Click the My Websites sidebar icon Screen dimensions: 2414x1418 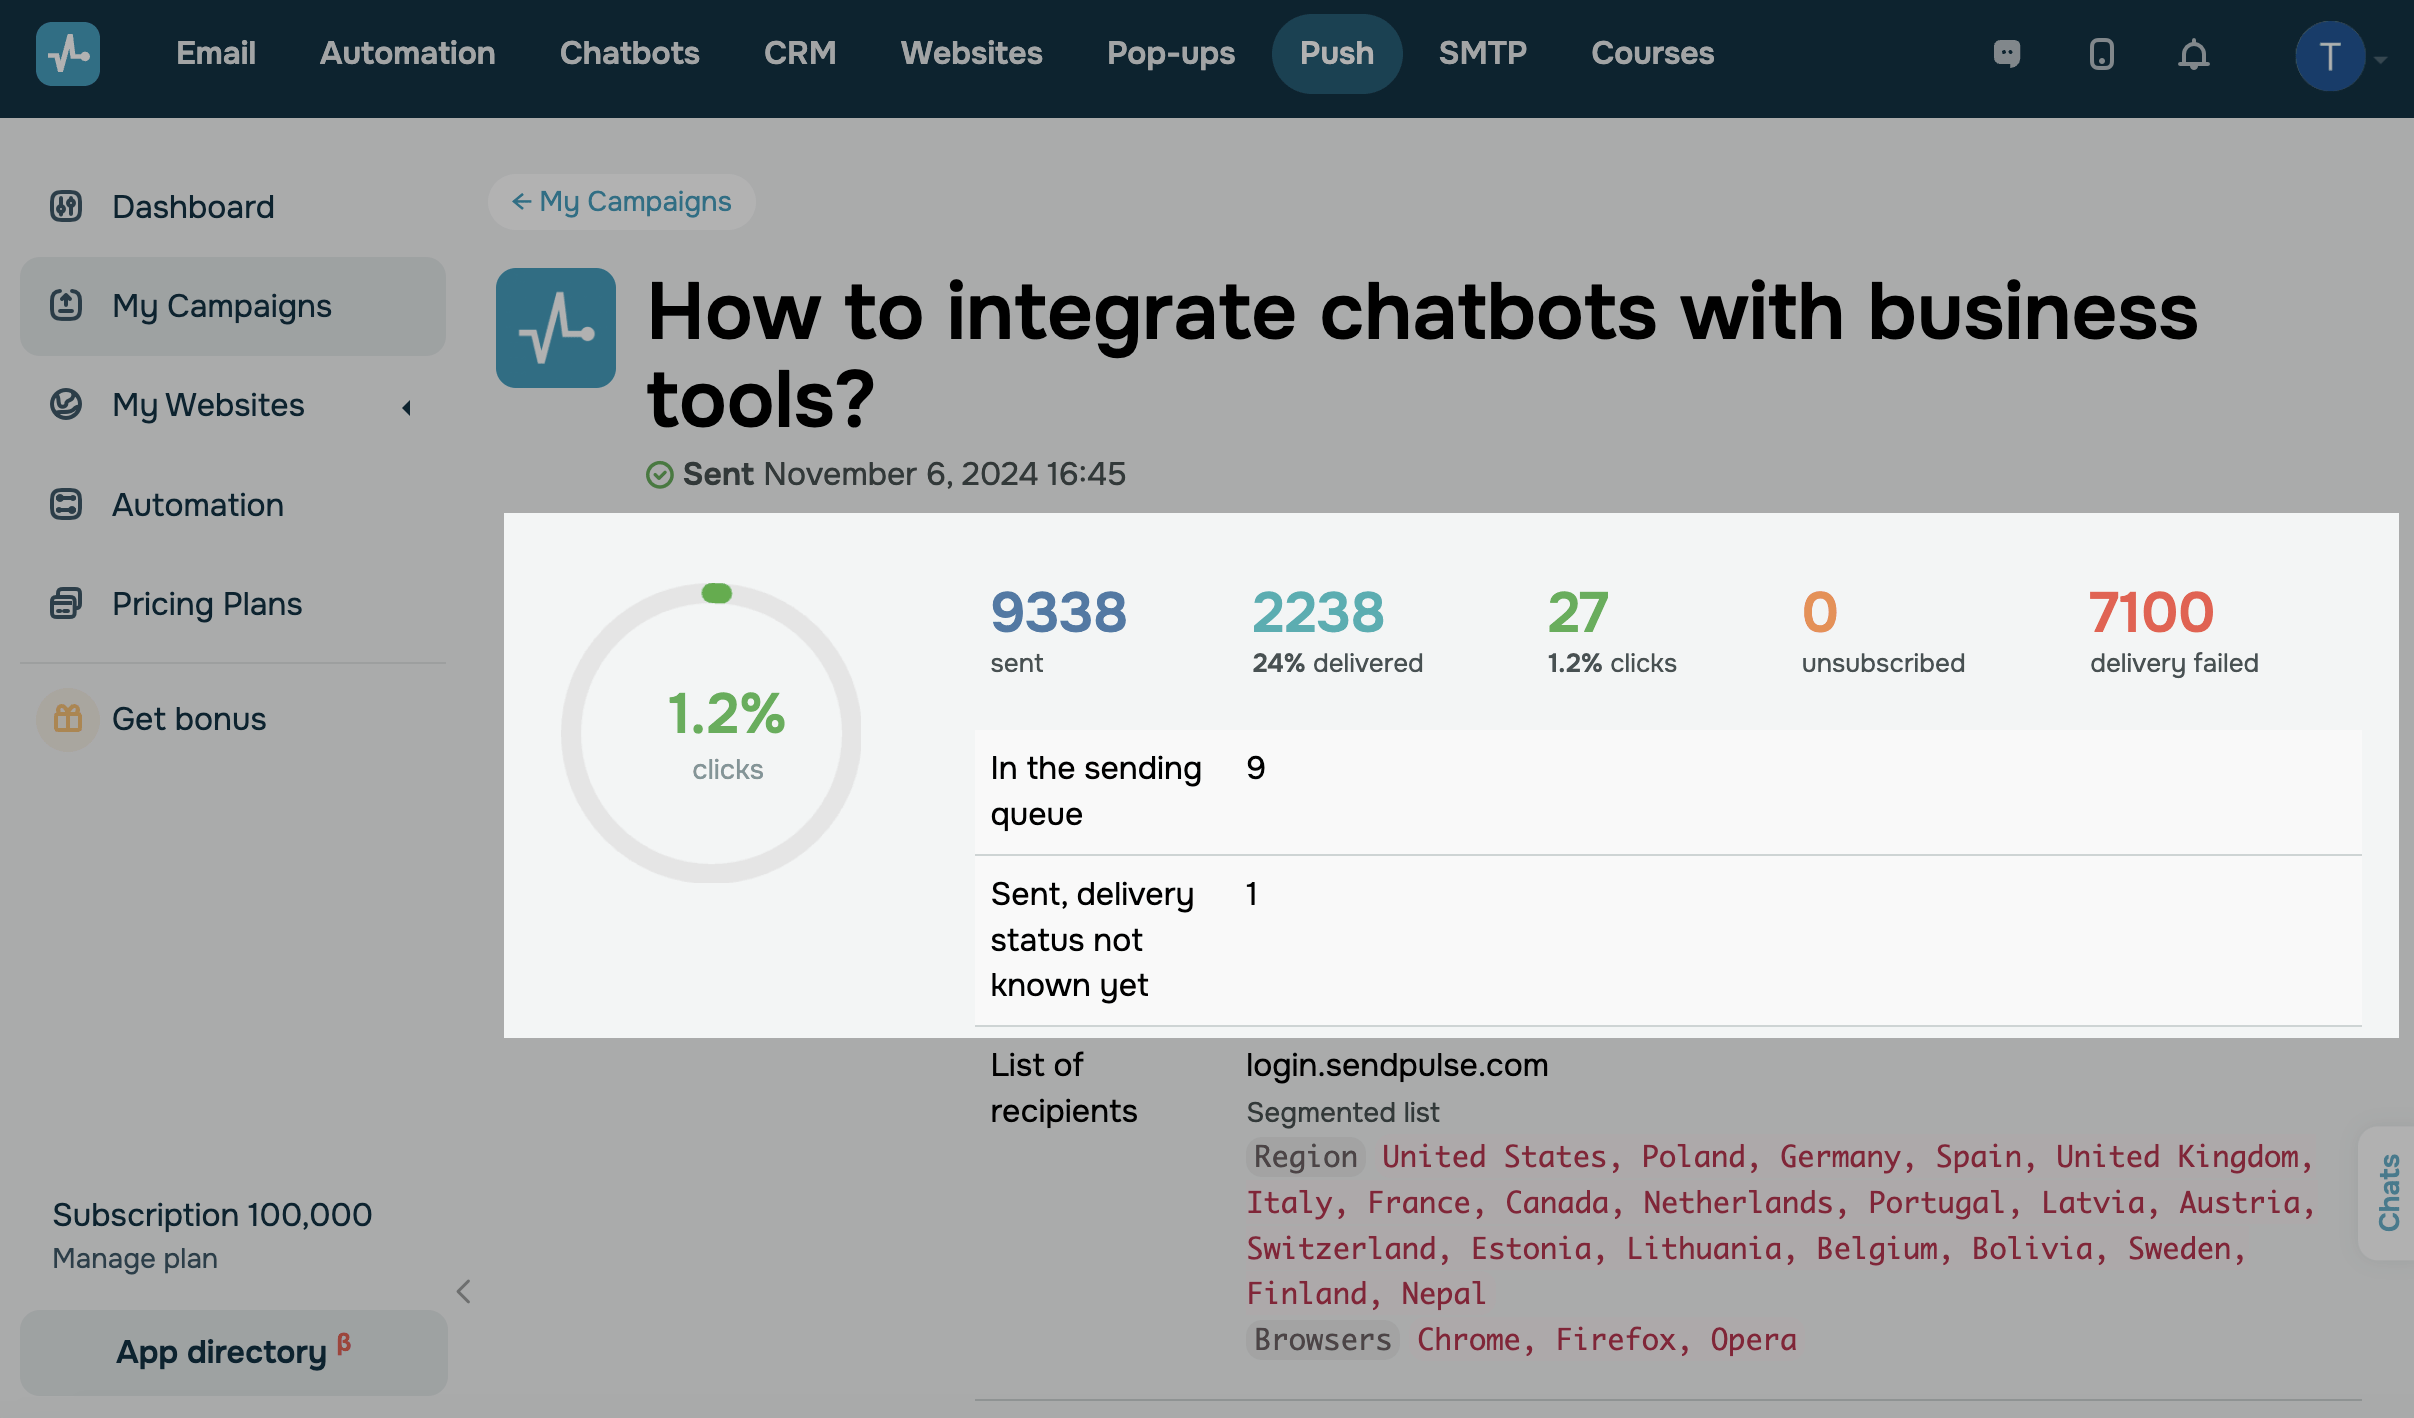pos(66,404)
